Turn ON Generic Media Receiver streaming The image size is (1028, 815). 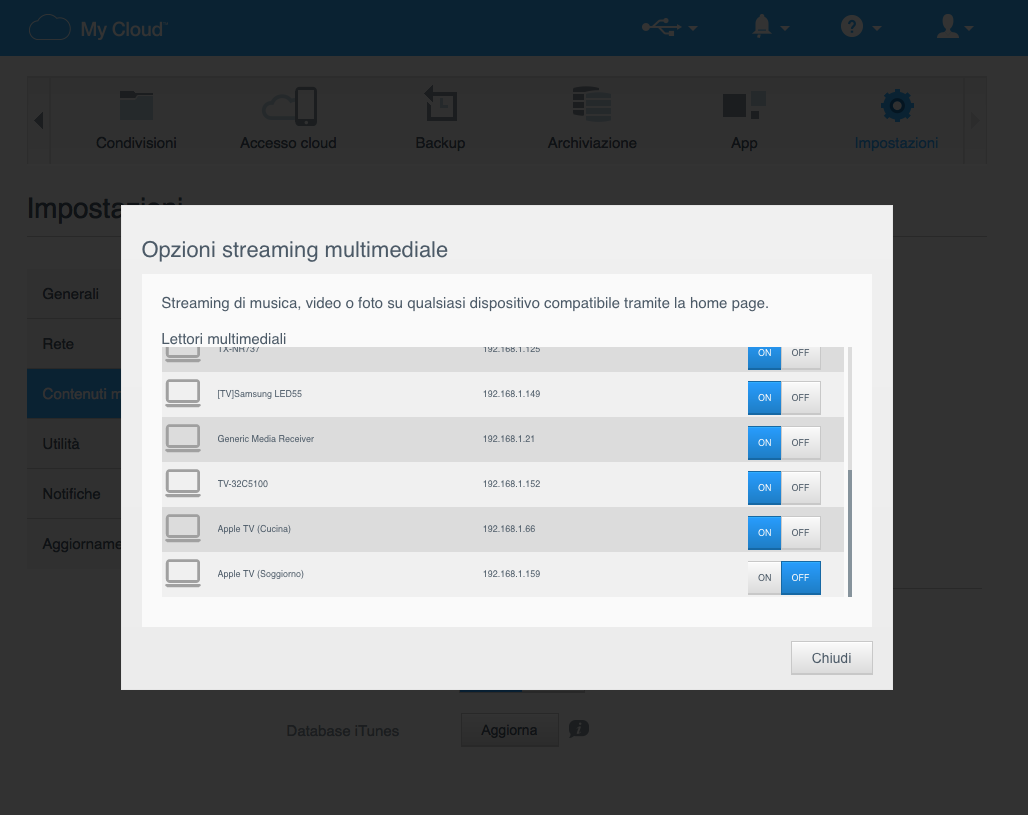pyautogui.click(x=764, y=443)
